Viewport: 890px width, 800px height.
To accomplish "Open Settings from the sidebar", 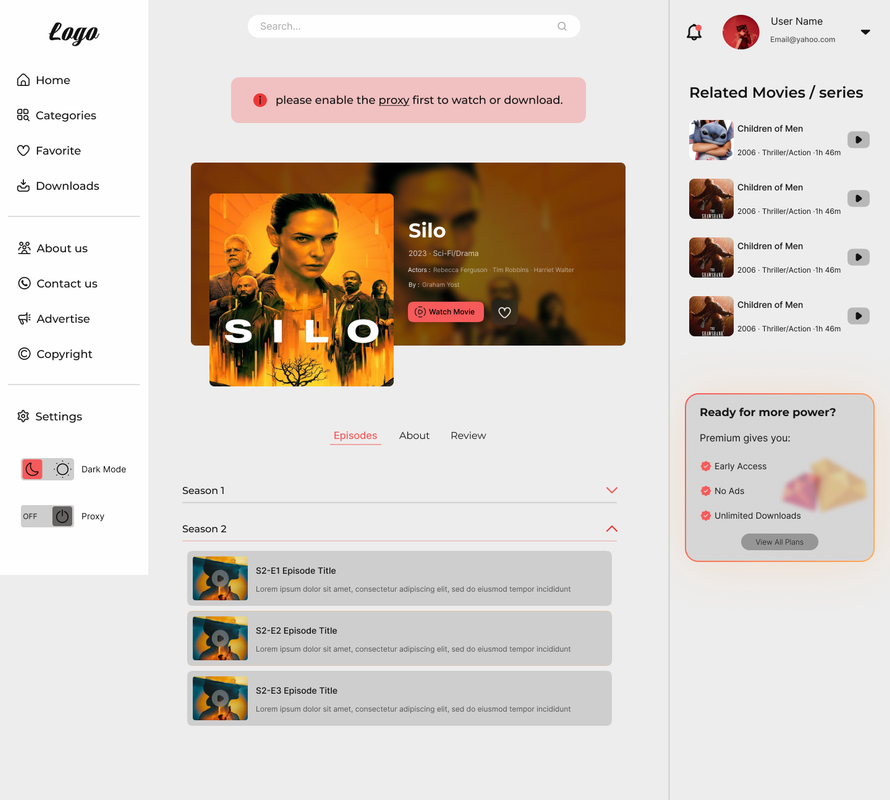I will pyautogui.click(x=50, y=416).
